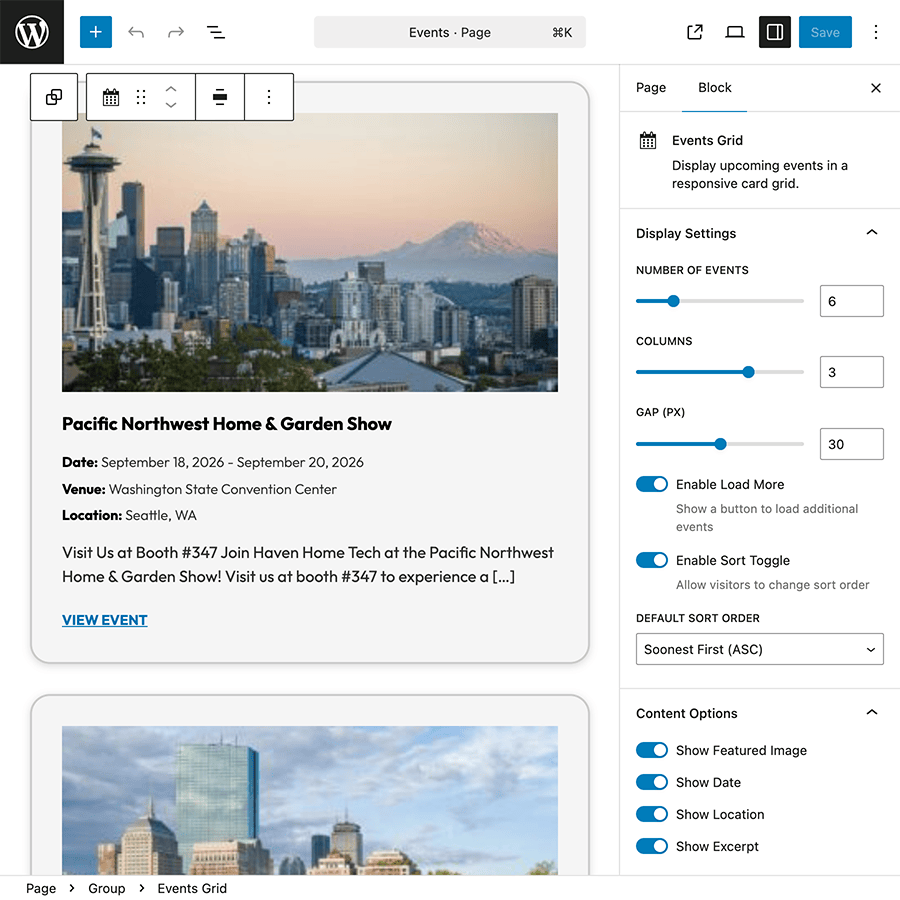Click the Events Grid calendar block icon
900x900 pixels.
[111, 97]
